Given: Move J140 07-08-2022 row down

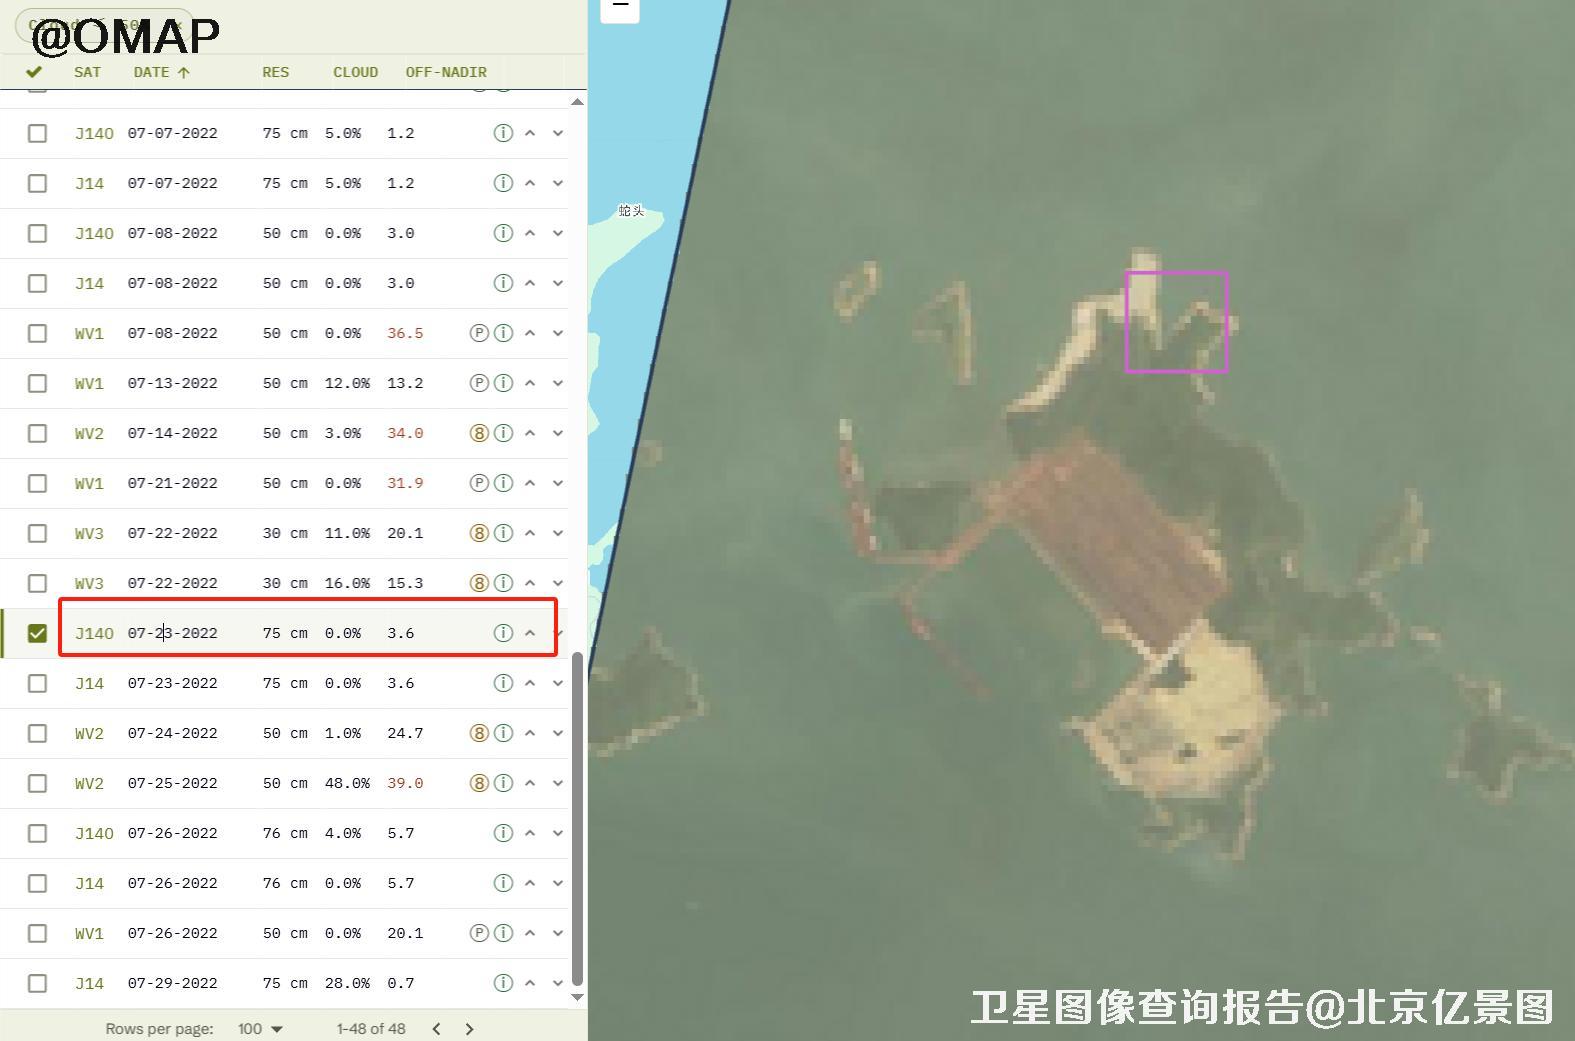Looking at the screenshot, I should pos(558,233).
